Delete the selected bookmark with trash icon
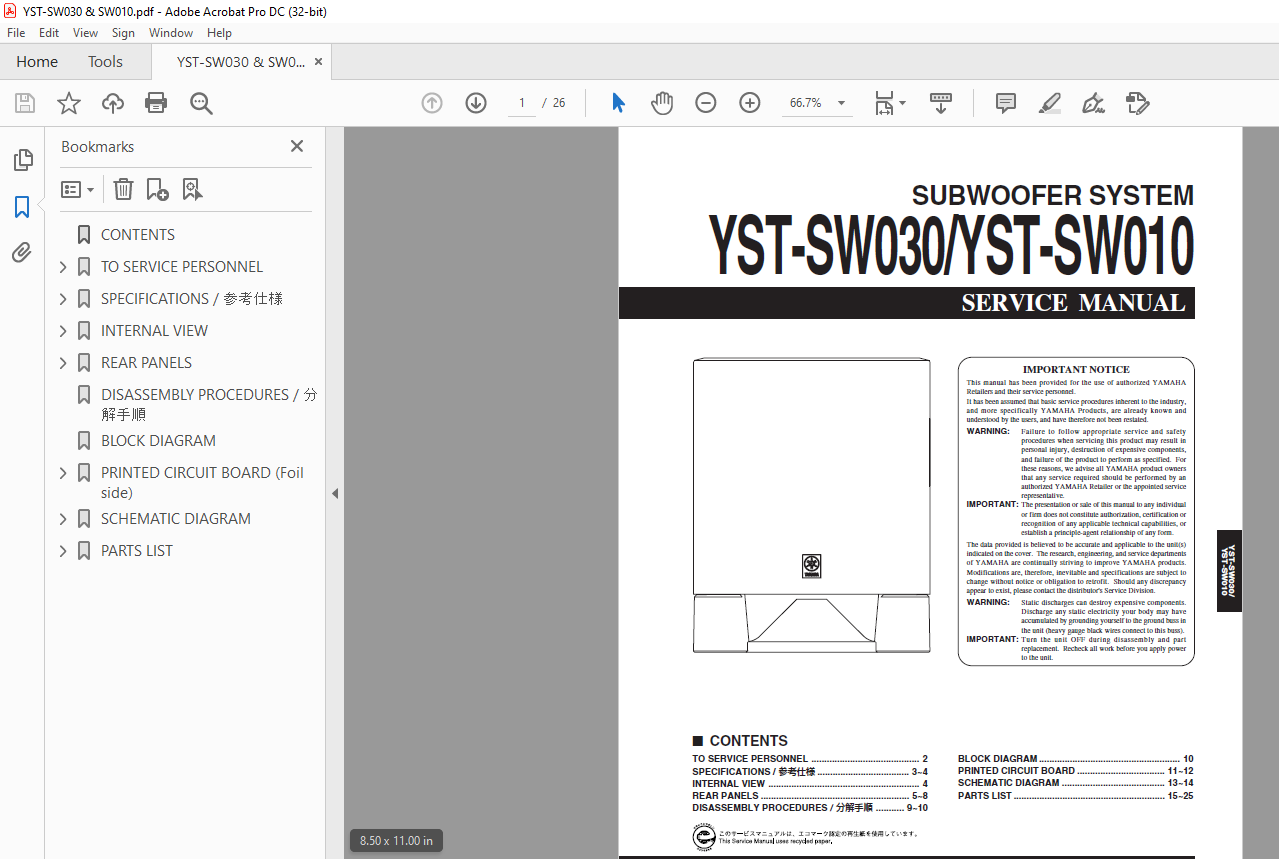Image resolution: width=1279 pixels, height=859 pixels. [123, 189]
